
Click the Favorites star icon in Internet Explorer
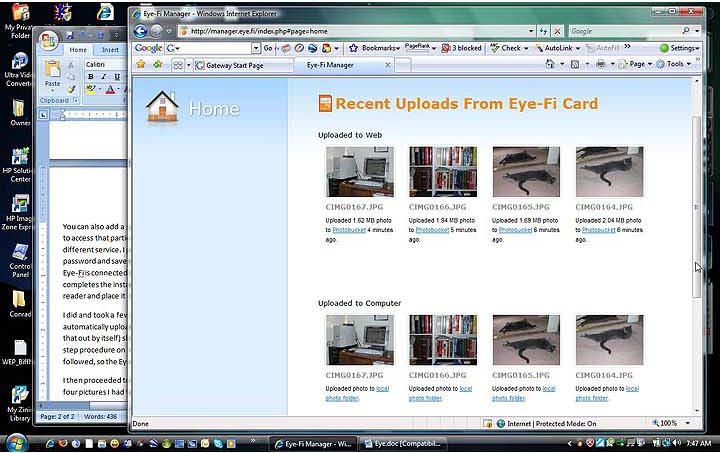(141, 64)
